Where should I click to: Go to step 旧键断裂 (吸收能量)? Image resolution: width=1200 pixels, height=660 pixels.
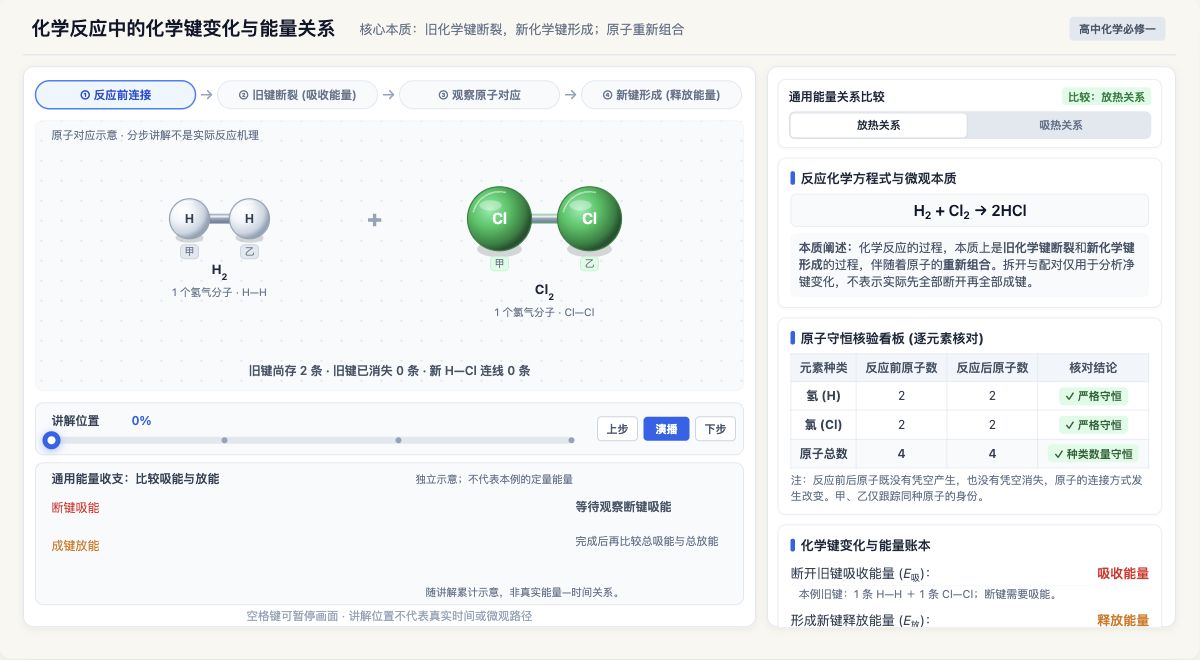click(298, 95)
